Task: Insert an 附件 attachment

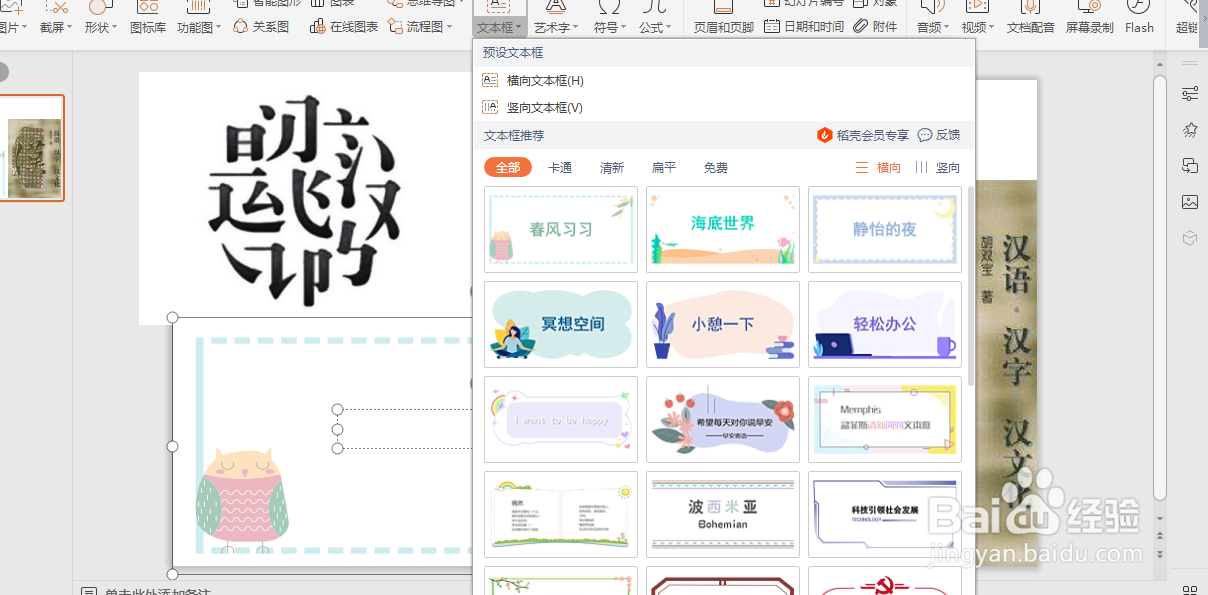Action: coord(875,27)
